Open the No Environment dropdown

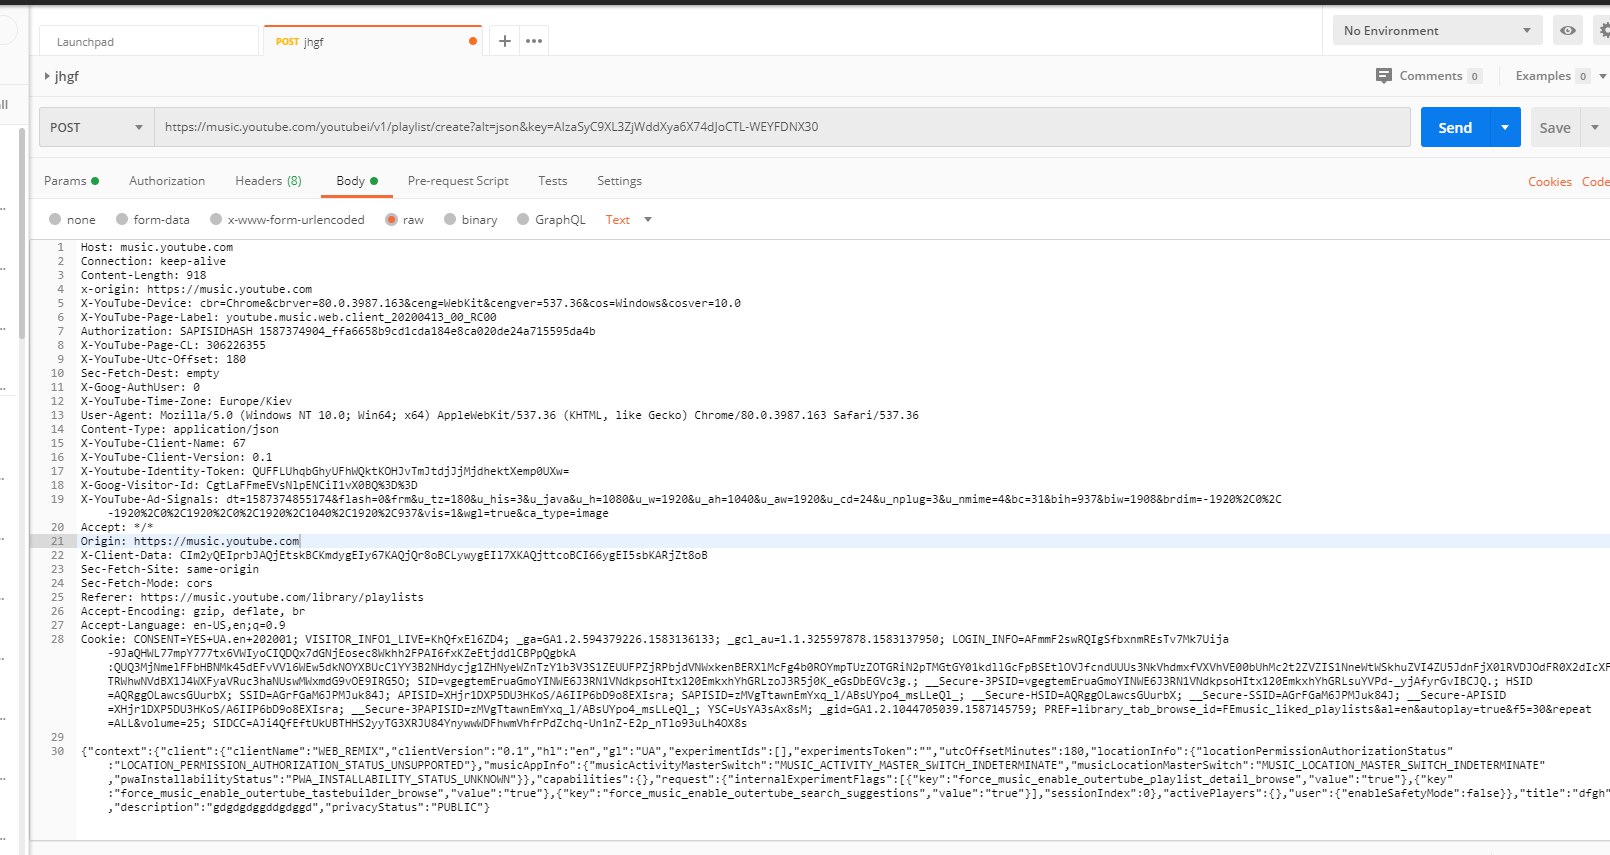[1437, 31]
